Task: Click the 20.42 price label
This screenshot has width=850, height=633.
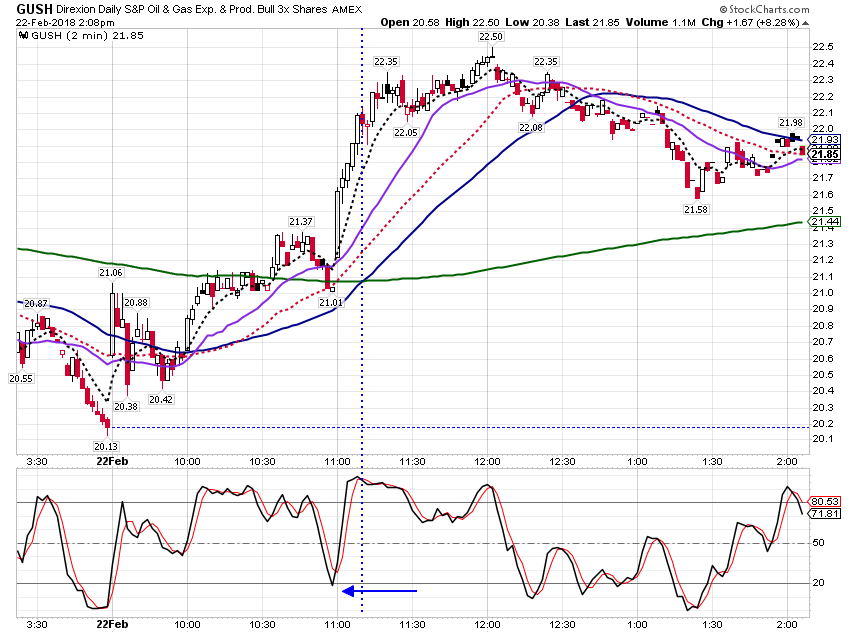Action: [x=161, y=399]
